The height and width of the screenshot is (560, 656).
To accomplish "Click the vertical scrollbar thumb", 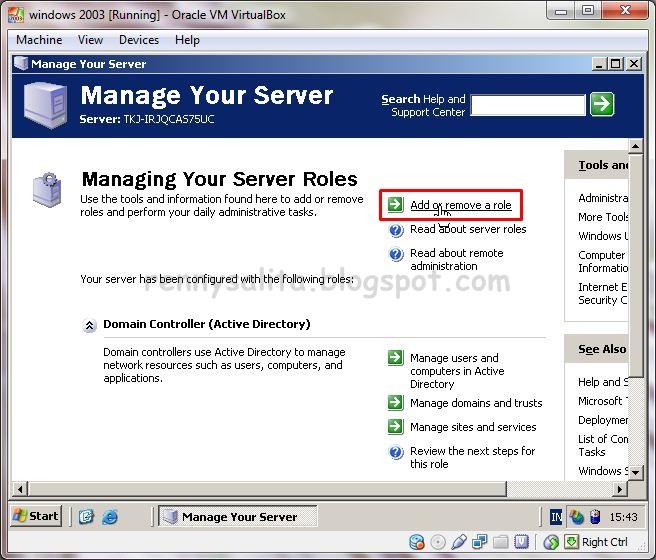I will pos(636,266).
